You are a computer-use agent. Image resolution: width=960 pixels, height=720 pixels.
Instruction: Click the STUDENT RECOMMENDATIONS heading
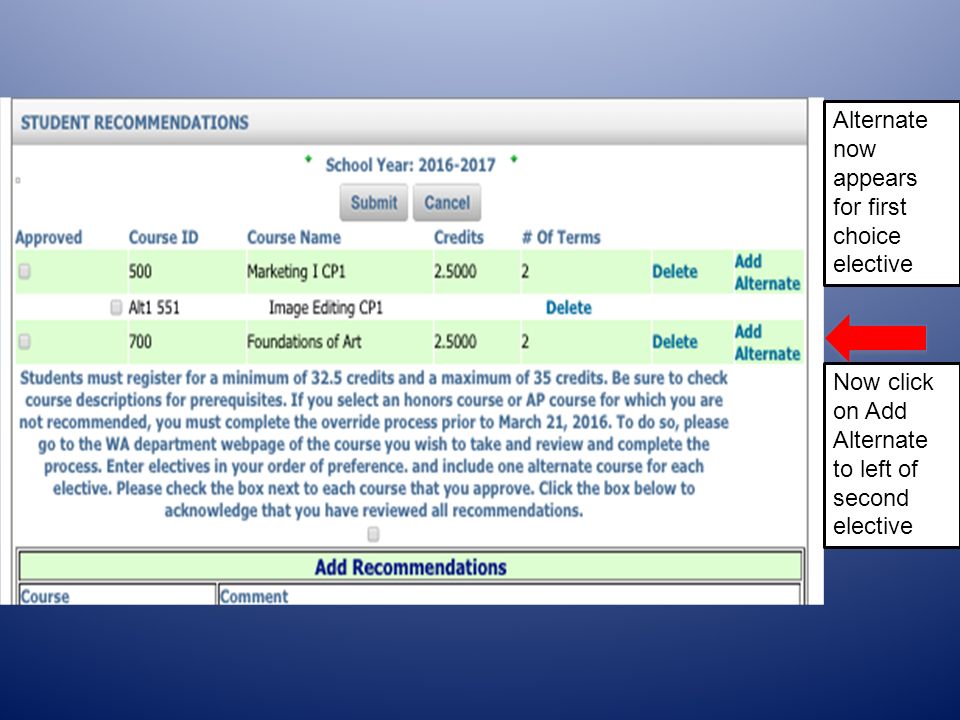[x=135, y=122]
